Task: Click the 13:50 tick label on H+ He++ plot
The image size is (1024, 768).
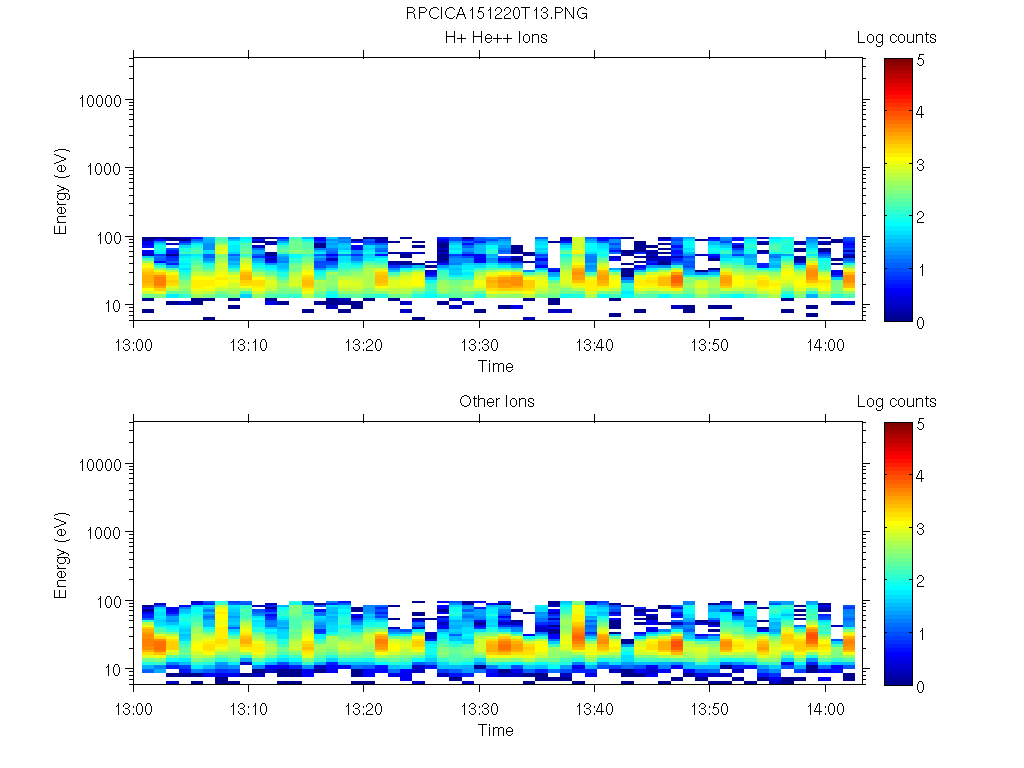Action: [710, 345]
